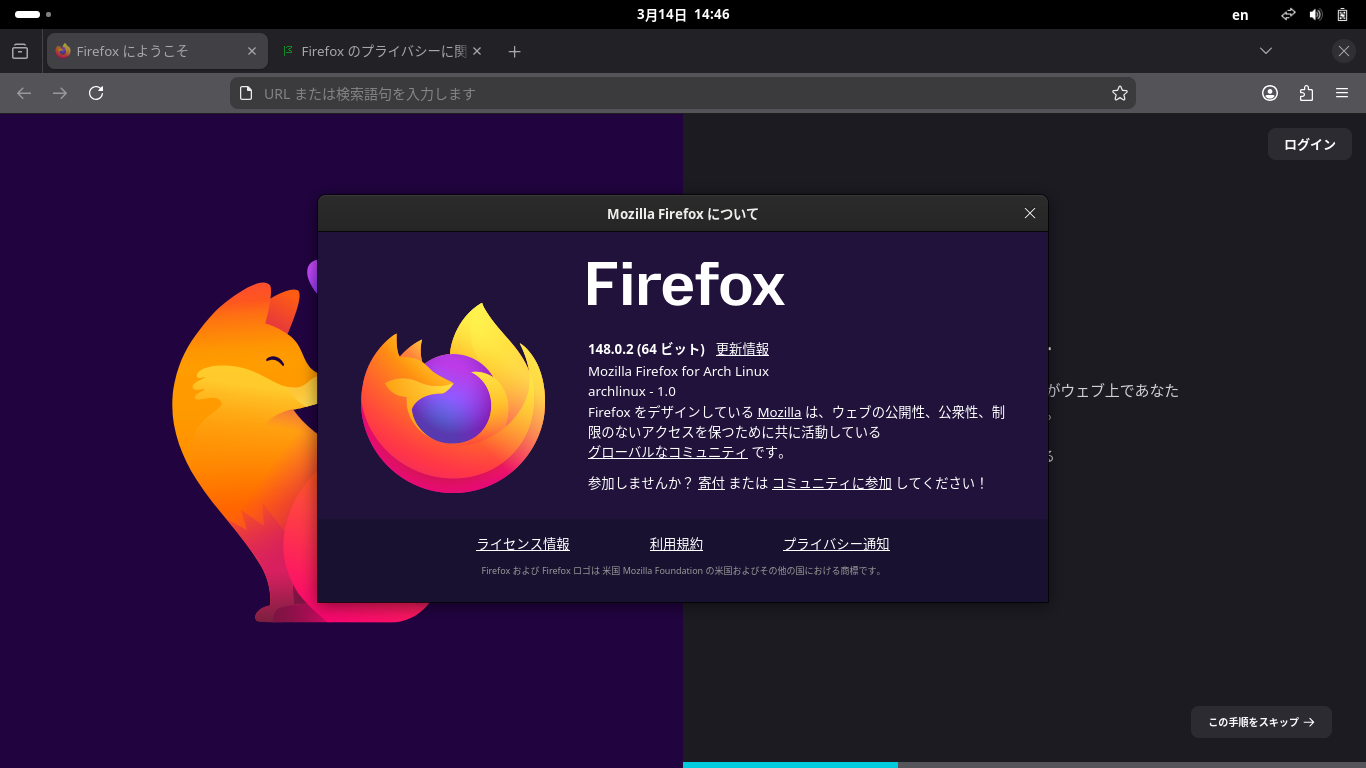Viewport: 1366px width, 768px height.
Task: Close the 'Firefox にようこそ' tab
Action: (252, 51)
